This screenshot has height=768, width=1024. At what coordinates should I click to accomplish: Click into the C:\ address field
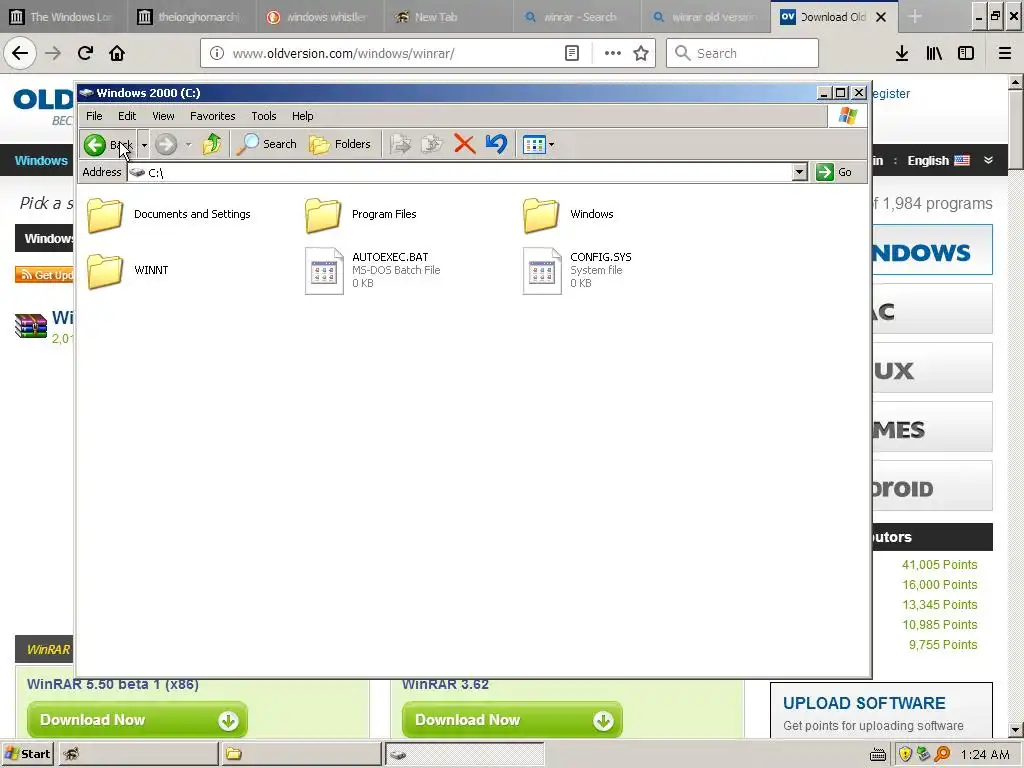(x=459, y=172)
